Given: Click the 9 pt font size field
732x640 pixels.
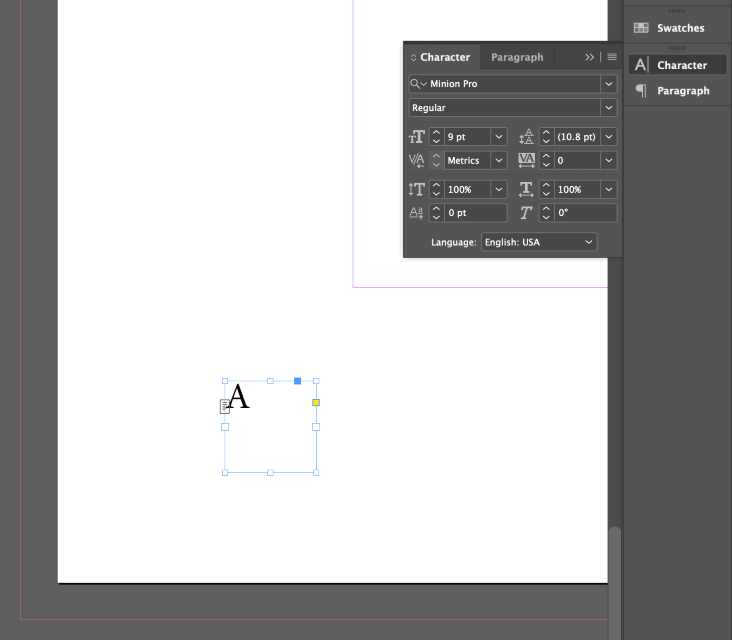Looking at the screenshot, I should pos(467,137).
